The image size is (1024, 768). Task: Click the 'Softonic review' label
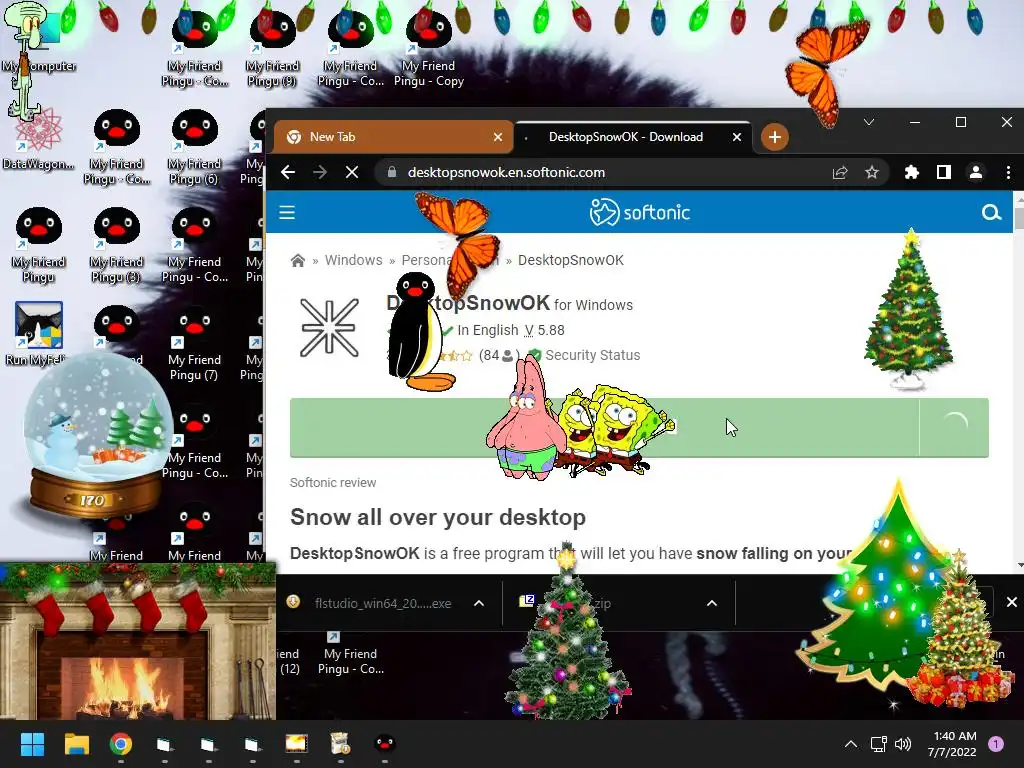333,483
